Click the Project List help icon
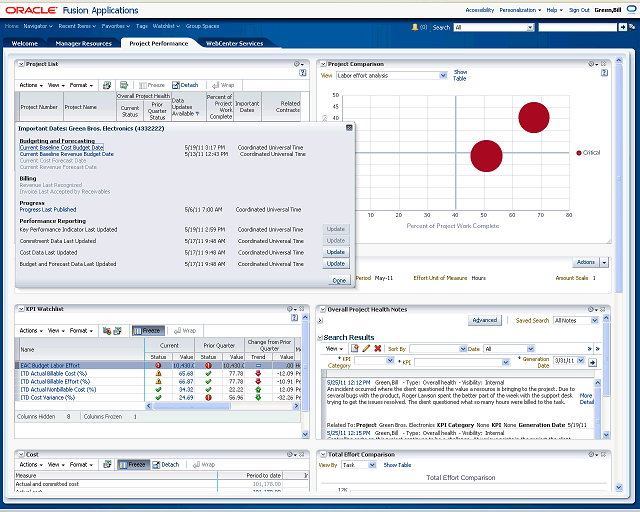Viewport: 640px width, 512px height. [306, 73]
